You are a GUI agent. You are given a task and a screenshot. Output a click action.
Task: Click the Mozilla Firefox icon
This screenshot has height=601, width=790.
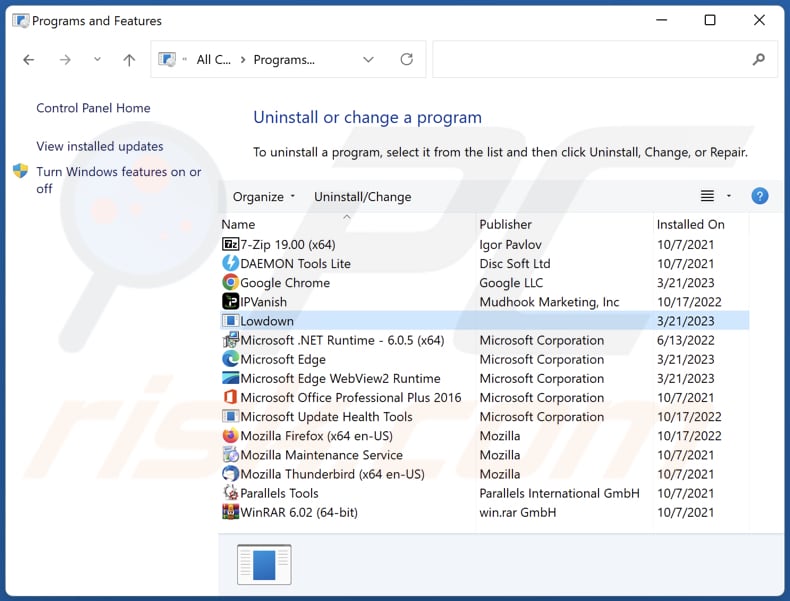230,436
